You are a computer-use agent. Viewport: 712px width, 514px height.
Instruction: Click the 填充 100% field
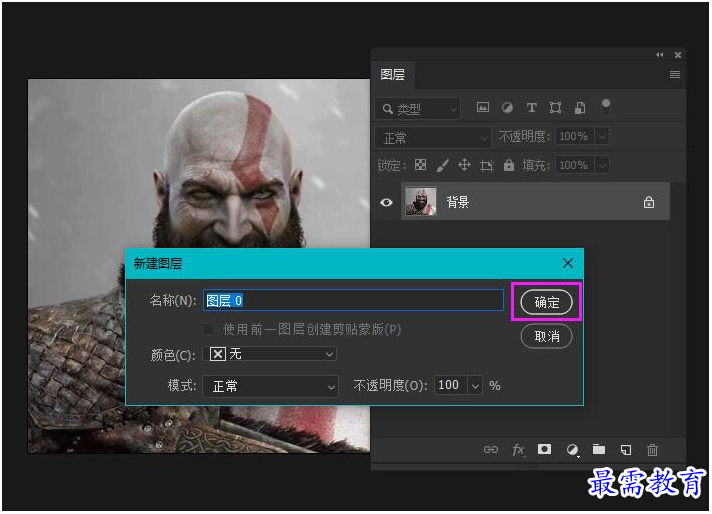click(x=575, y=165)
